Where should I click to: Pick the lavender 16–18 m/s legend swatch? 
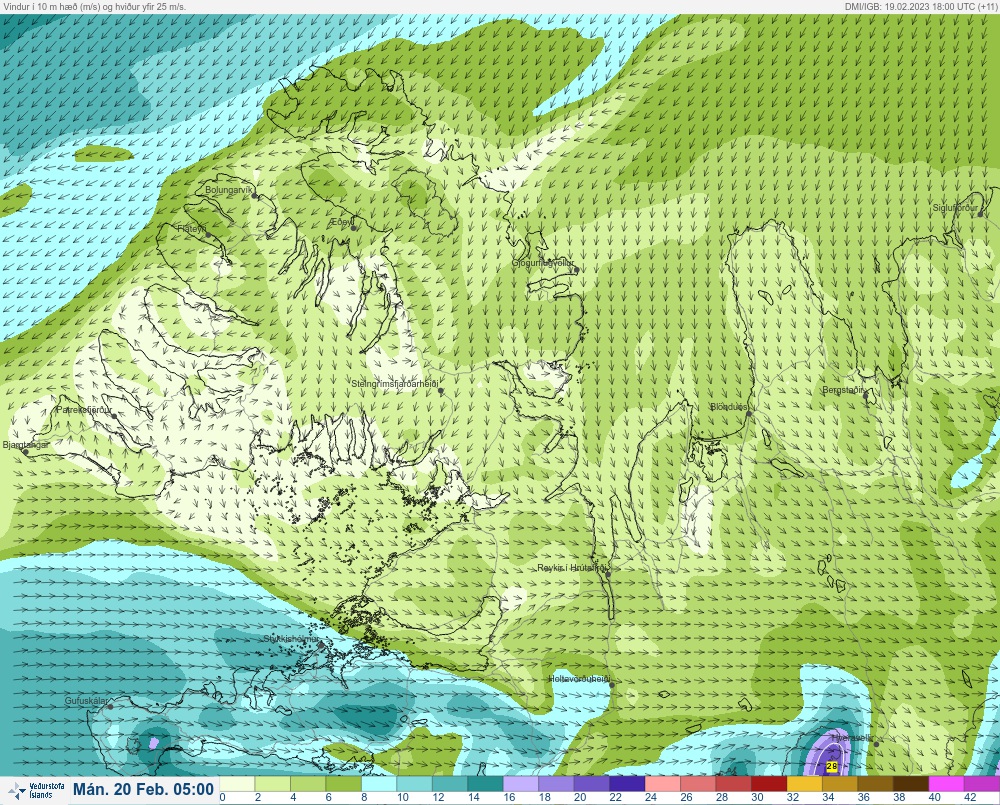(x=521, y=783)
